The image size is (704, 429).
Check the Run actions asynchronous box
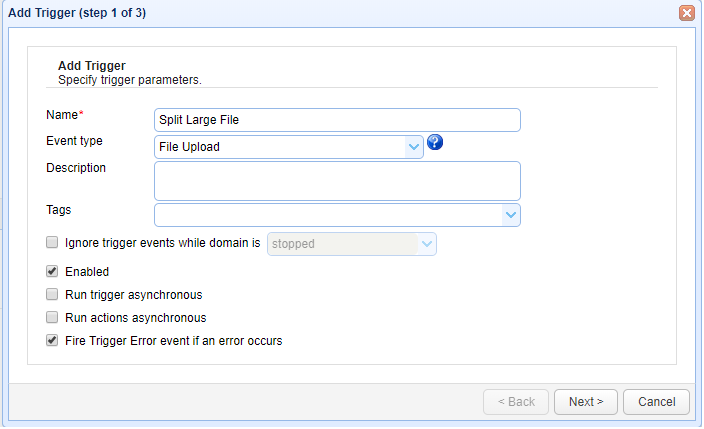pos(52,318)
